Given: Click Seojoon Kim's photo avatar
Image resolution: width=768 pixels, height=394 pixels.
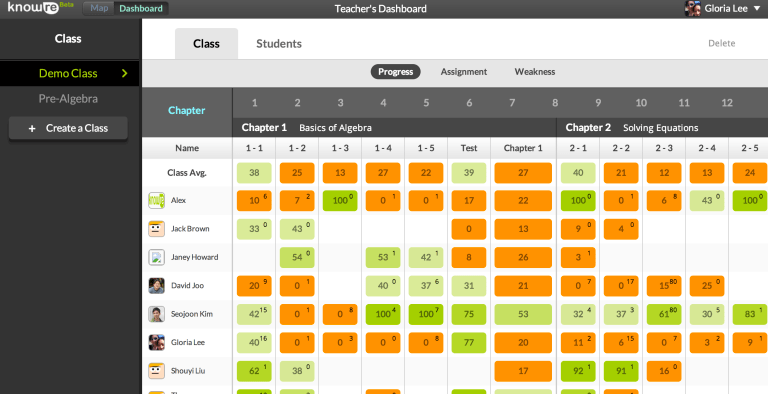Looking at the screenshot, I should tap(156, 314).
